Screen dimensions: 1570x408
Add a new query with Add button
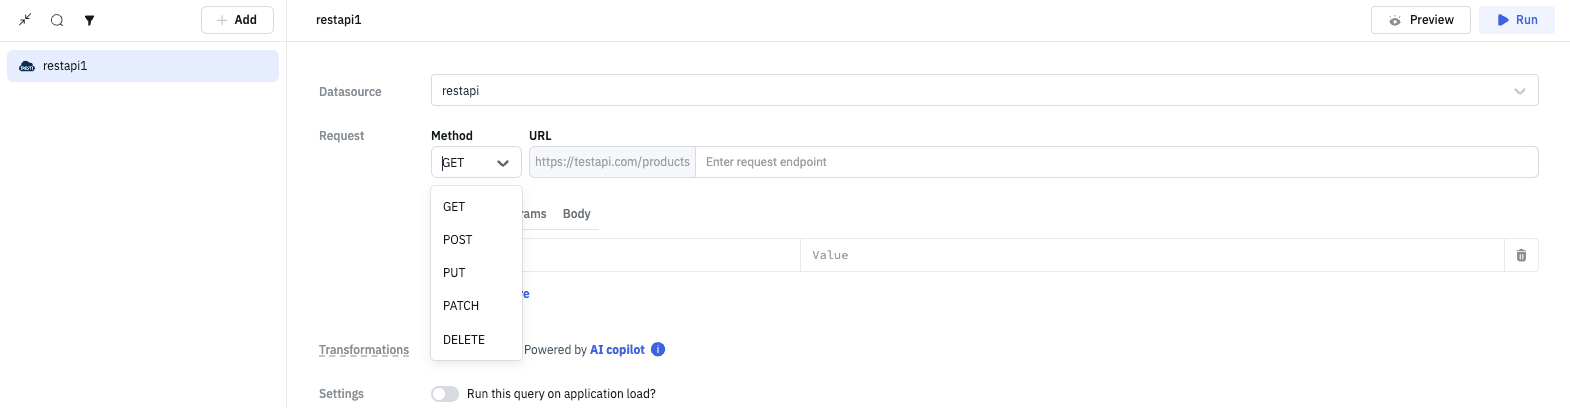(237, 20)
